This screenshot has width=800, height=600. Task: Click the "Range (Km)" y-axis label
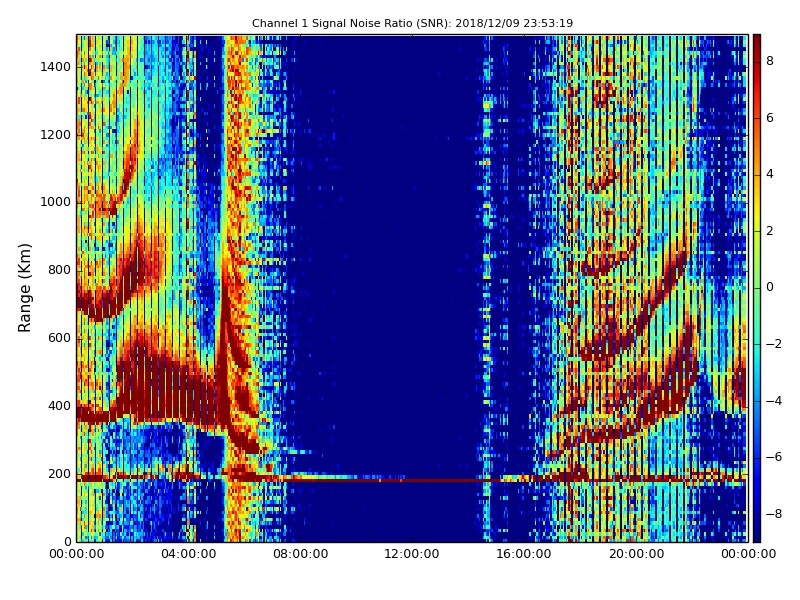click(24, 288)
